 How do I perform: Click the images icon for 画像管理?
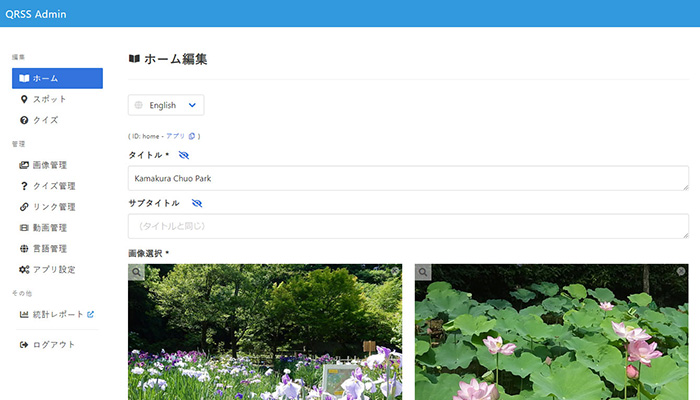[x=24, y=165]
